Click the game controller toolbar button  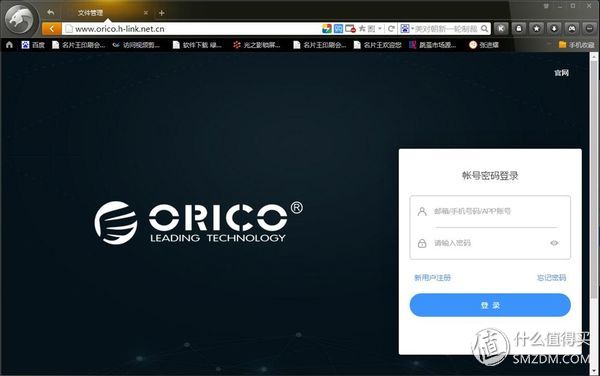coord(572,28)
